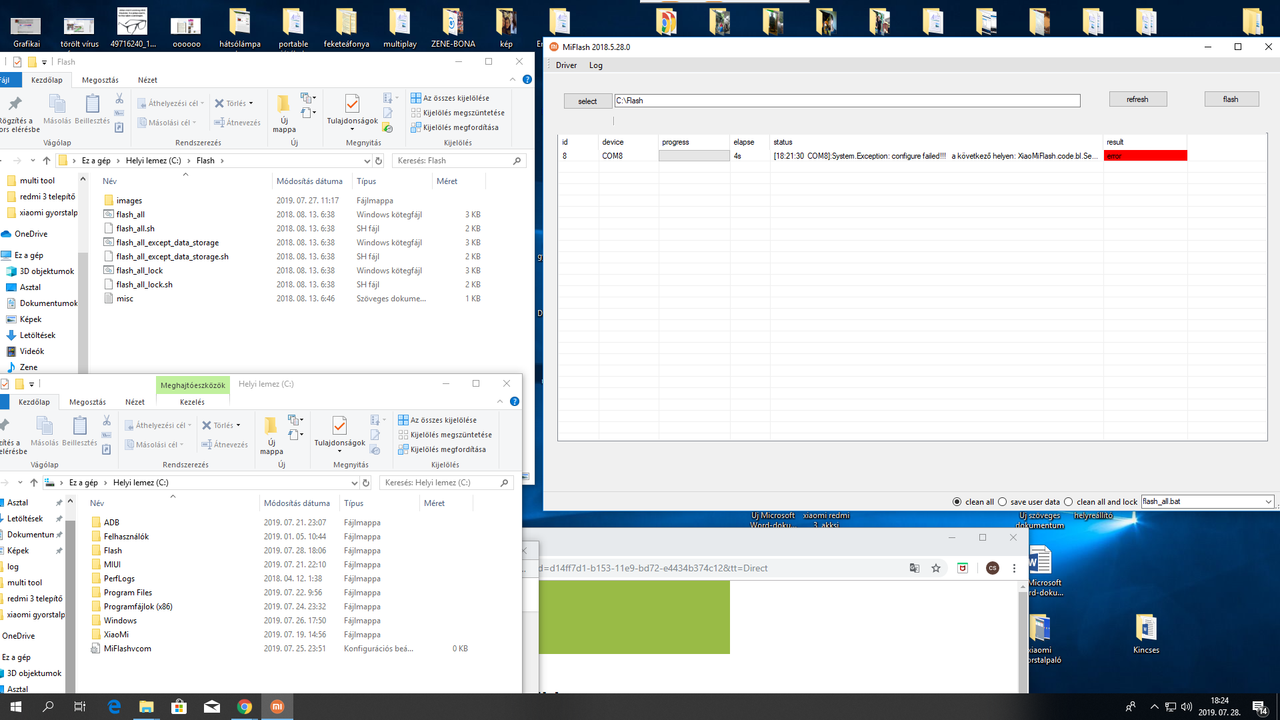Click the refresh button in MiFlash
The height and width of the screenshot is (720, 1280).
point(1138,99)
